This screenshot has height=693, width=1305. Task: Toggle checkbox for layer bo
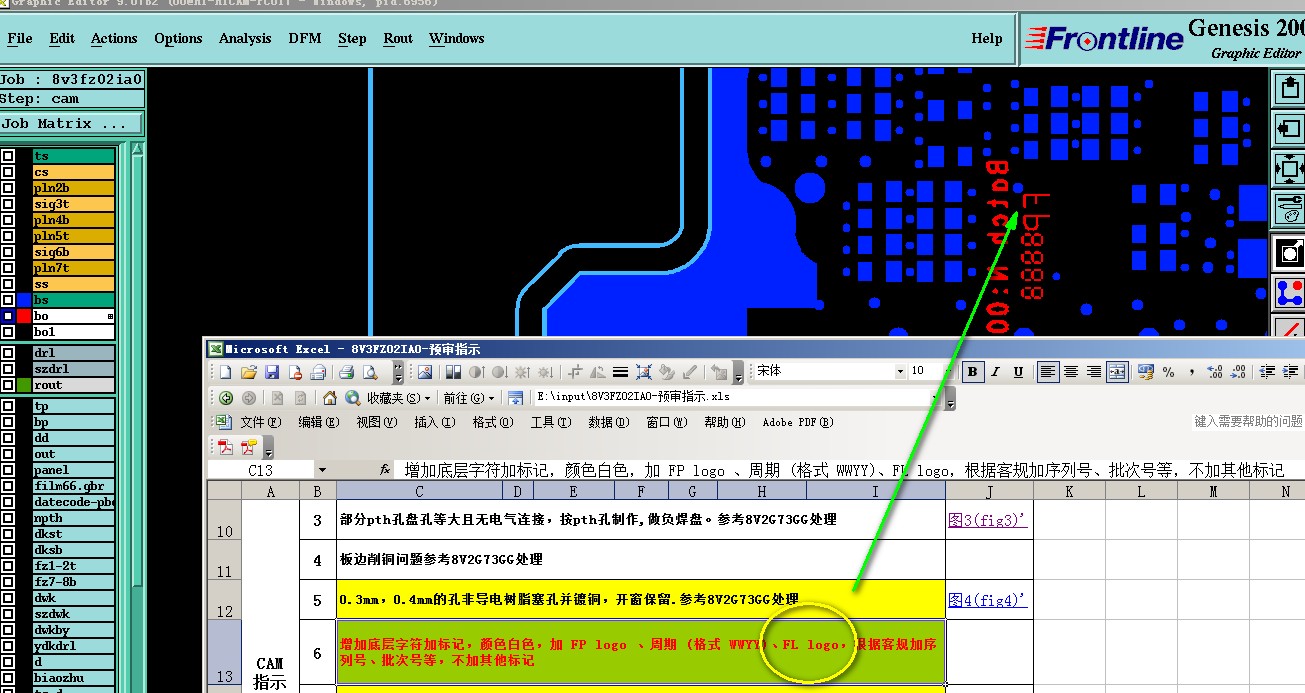pyautogui.click(x=8, y=316)
